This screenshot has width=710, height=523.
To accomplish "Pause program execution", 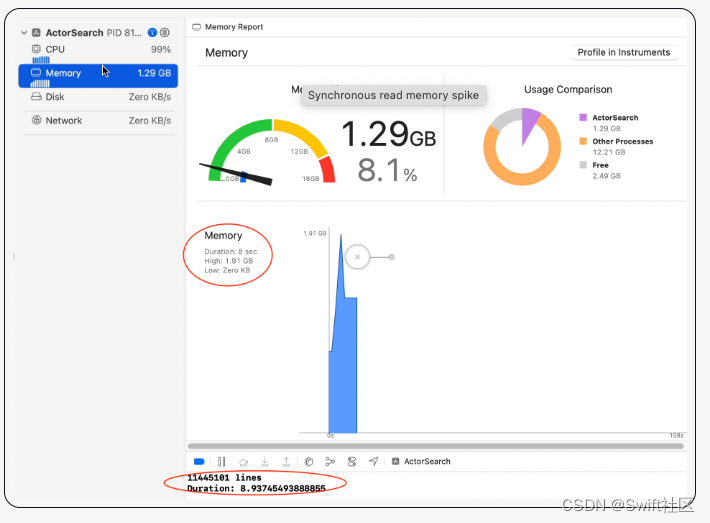I will click(221, 462).
